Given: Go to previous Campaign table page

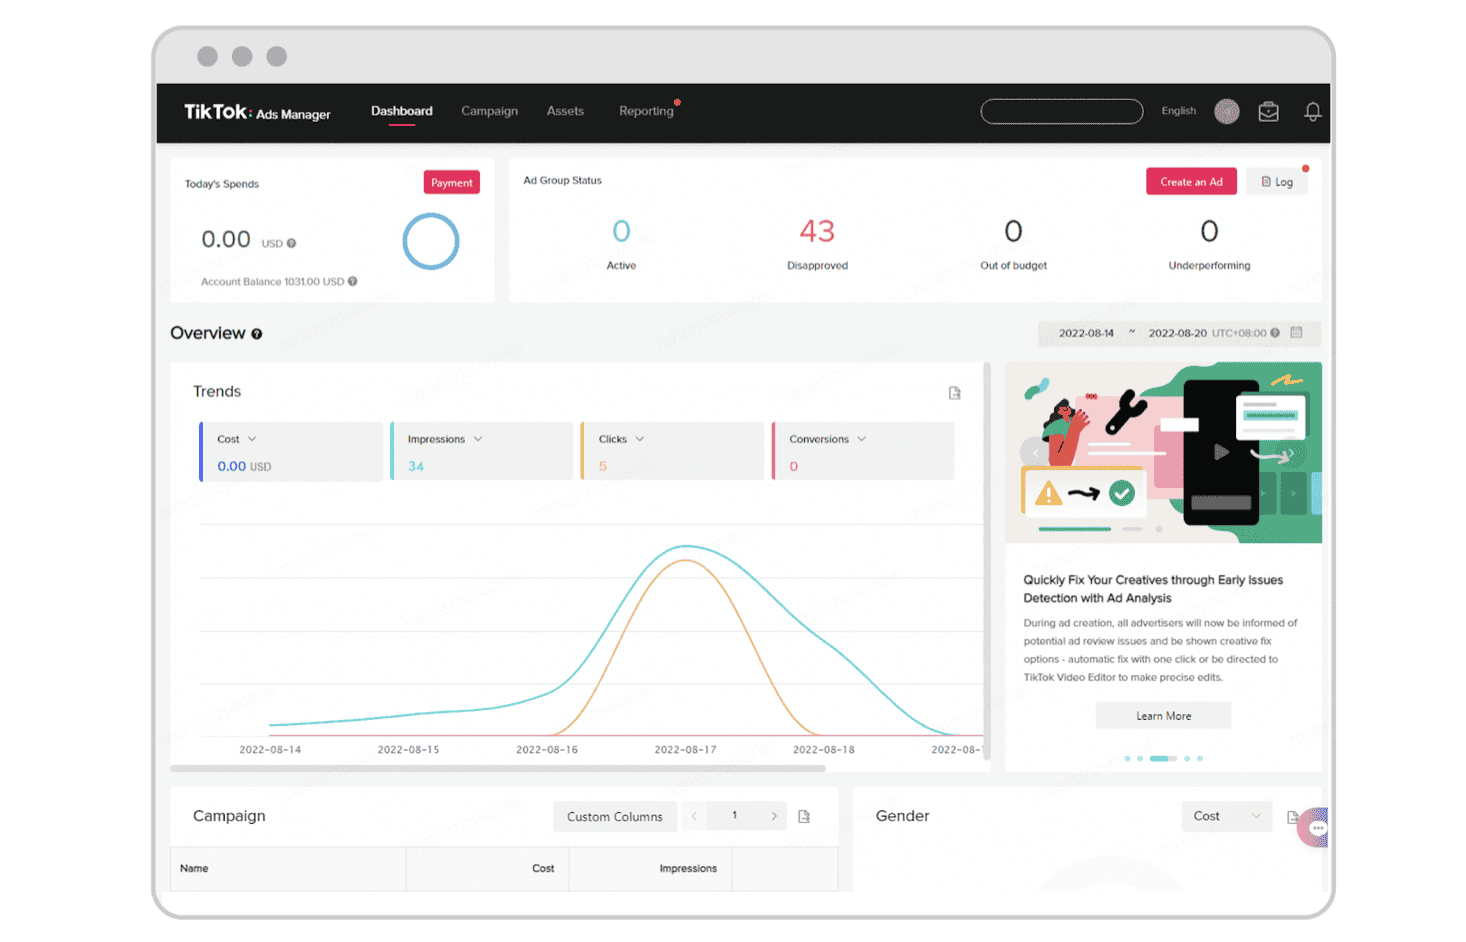Looking at the screenshot, I should (x=694, y=816).
